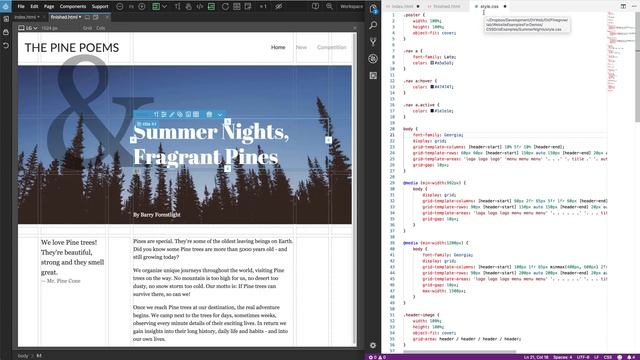Viewport: 640px width, 360px height.
Task: Click the By Barry Forestlight byline text
Action: (157, 215)
